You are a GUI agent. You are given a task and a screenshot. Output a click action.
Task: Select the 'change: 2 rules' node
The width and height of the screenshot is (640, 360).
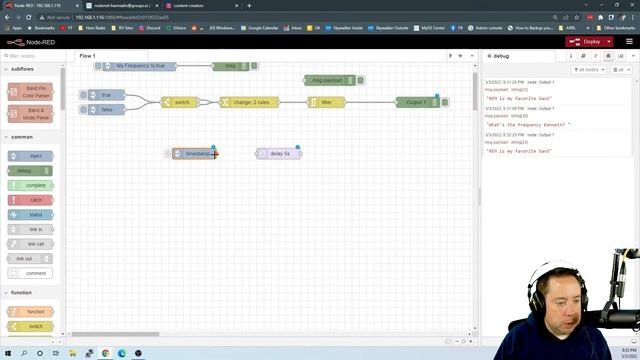pyautogui.click(x=249, y=102)
